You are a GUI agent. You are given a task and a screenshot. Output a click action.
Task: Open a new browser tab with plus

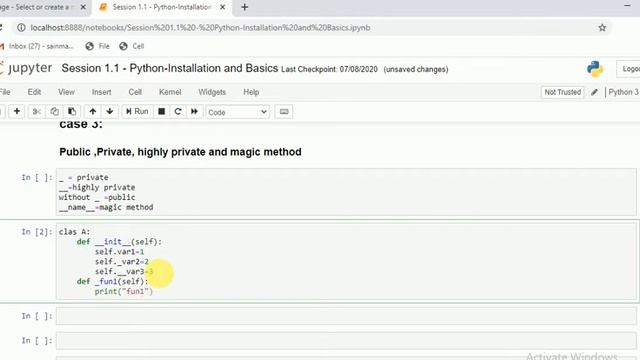point(244,7)
